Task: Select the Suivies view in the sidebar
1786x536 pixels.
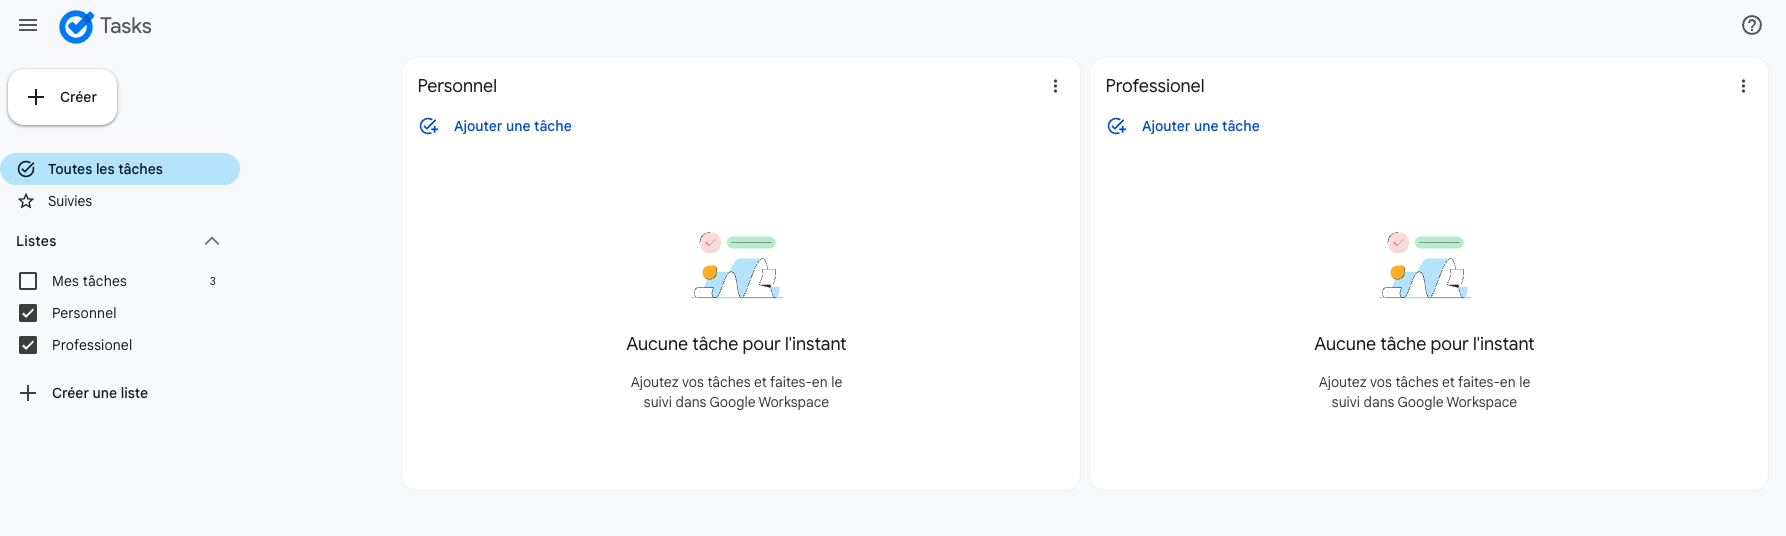Action: (x=120, y=201)
